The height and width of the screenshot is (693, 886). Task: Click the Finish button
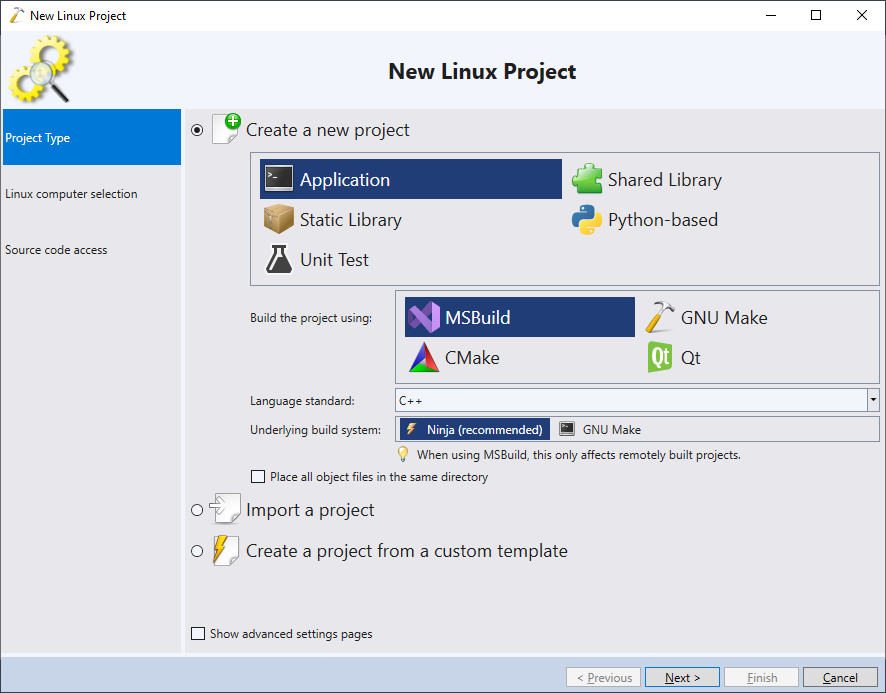pyautogui.click(x=761, y=677)
